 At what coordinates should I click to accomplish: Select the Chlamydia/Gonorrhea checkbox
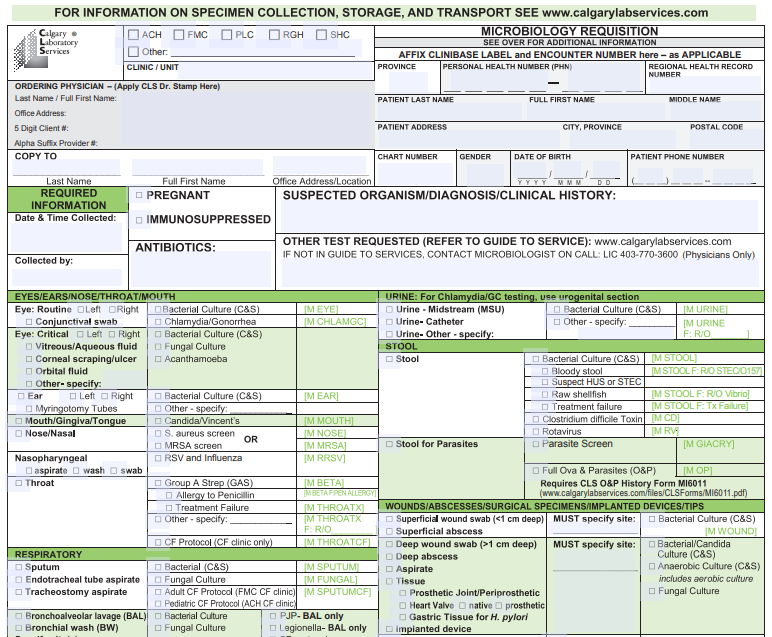click(x=158, y=322)
